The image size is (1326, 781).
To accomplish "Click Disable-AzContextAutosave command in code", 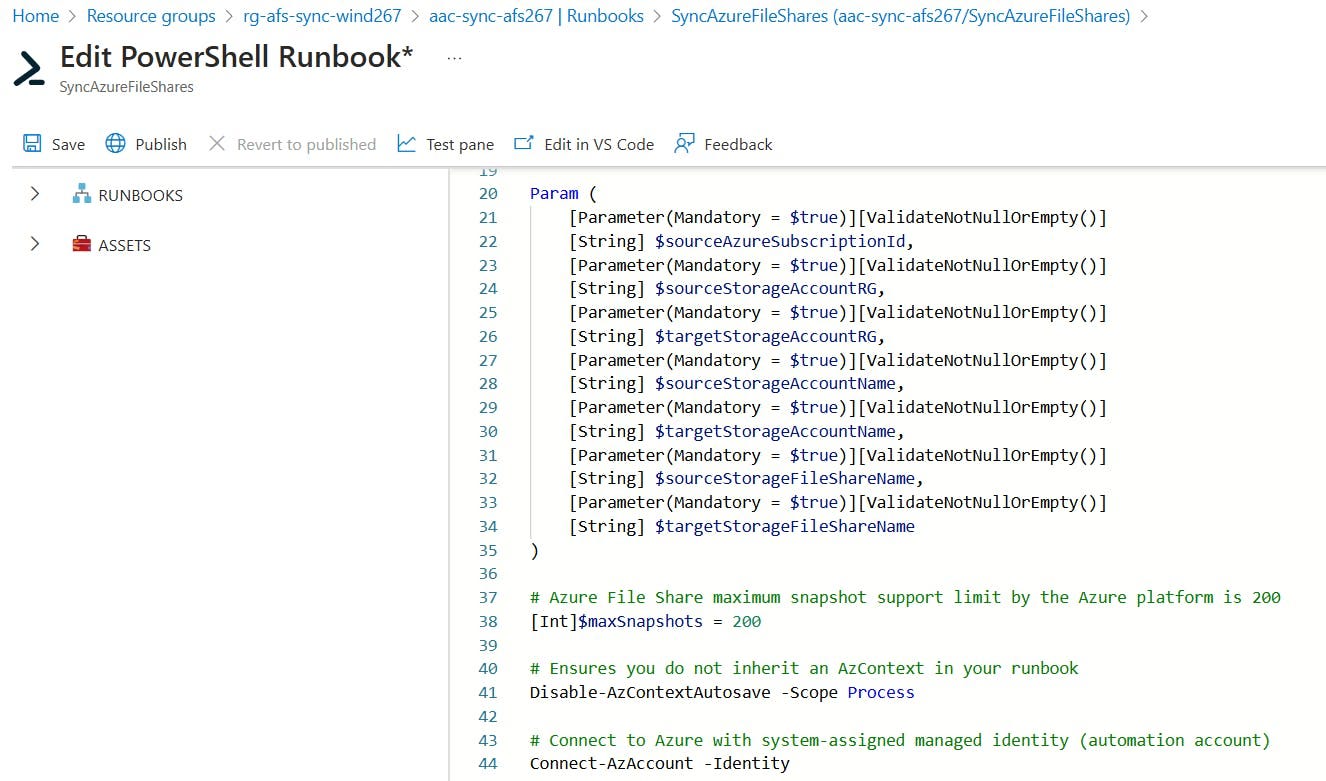I will coord(651,692).
